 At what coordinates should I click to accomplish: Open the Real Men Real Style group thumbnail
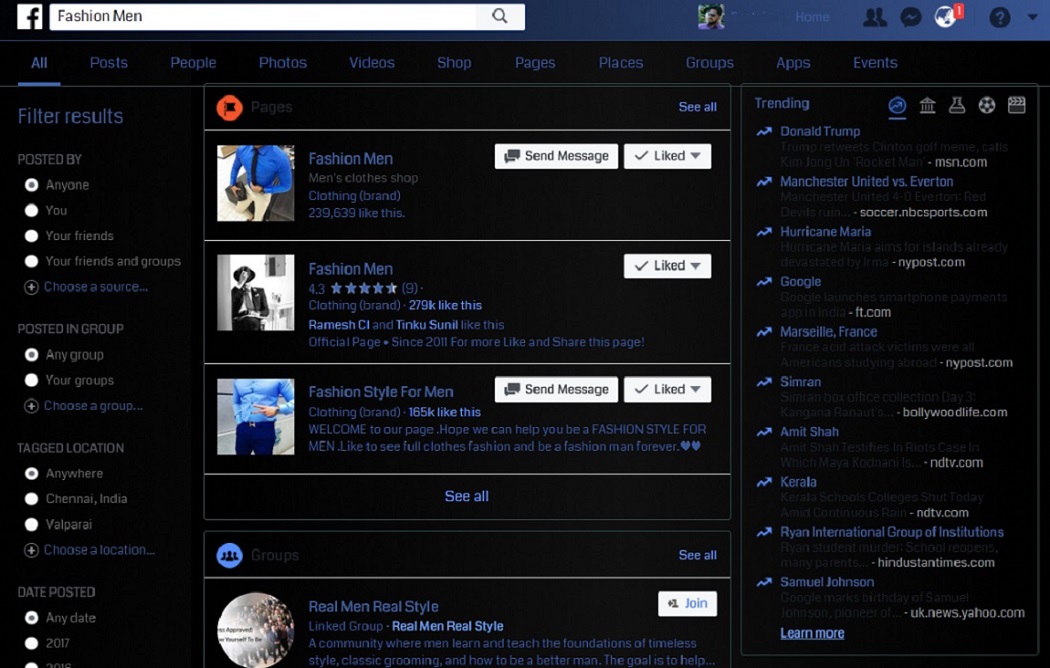point(256,630)
